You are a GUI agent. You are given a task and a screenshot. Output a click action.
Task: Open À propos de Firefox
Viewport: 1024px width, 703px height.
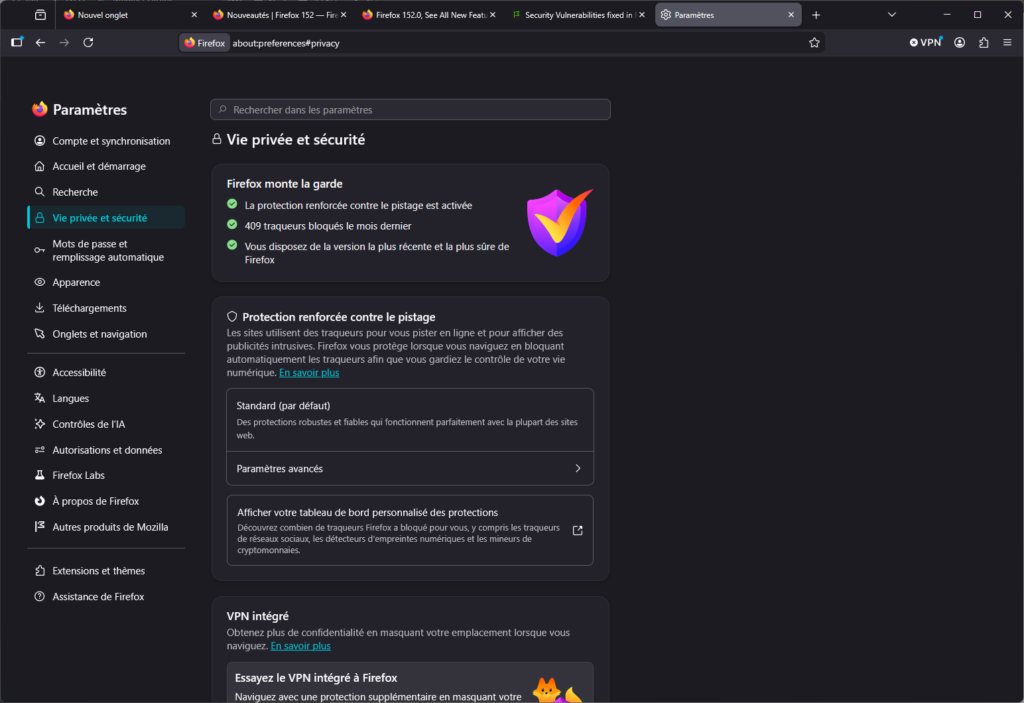point(106,501)
